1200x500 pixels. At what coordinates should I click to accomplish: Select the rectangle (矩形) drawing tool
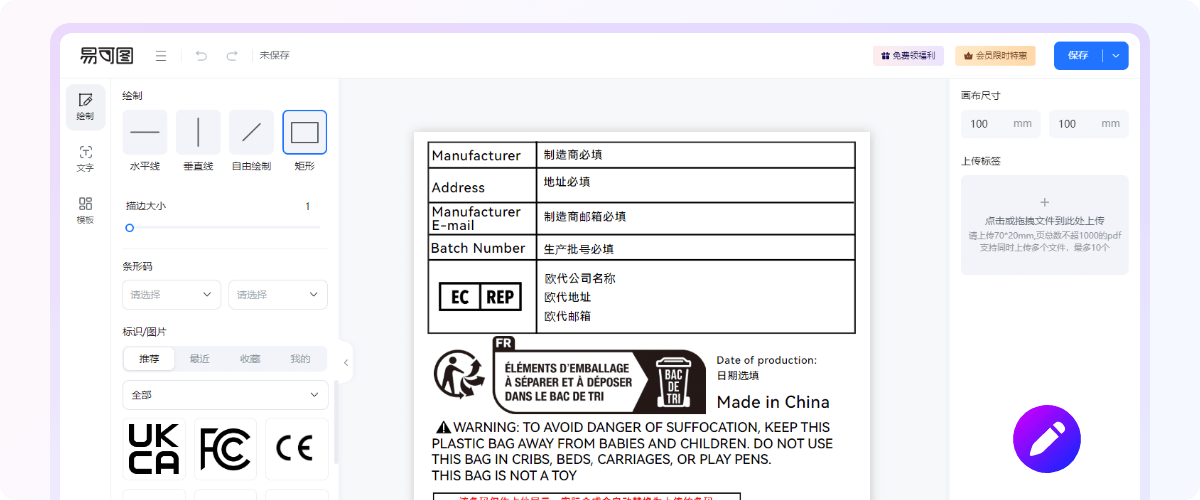pyautogui.click(x=304, y=132)
